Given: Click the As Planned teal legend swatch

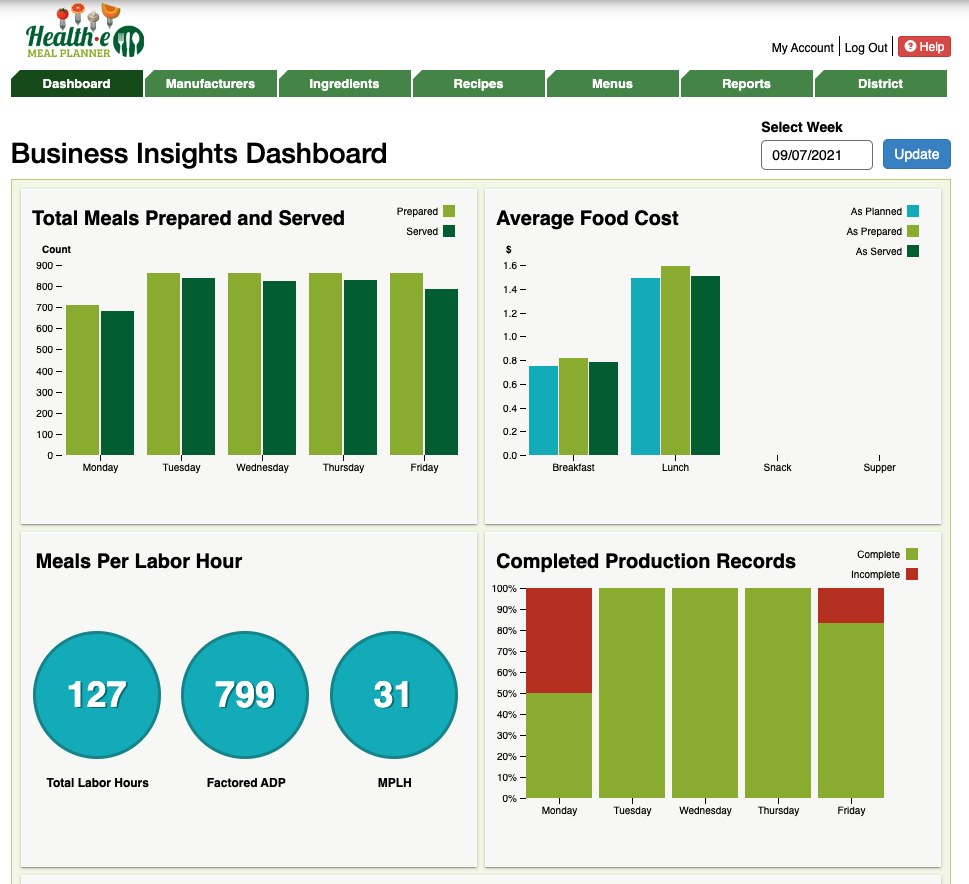Looking at the screenshot, I should coord(913,211).
